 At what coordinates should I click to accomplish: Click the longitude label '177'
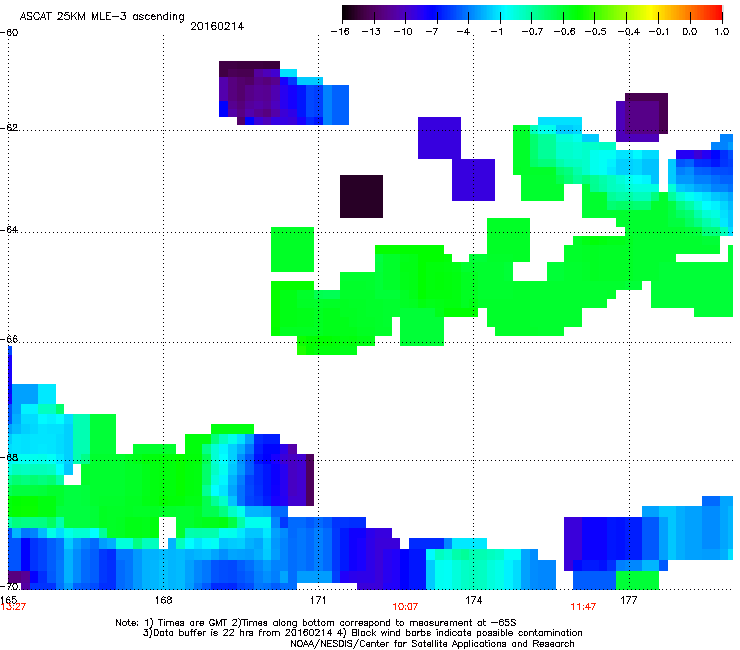click(x=629, y=600)
